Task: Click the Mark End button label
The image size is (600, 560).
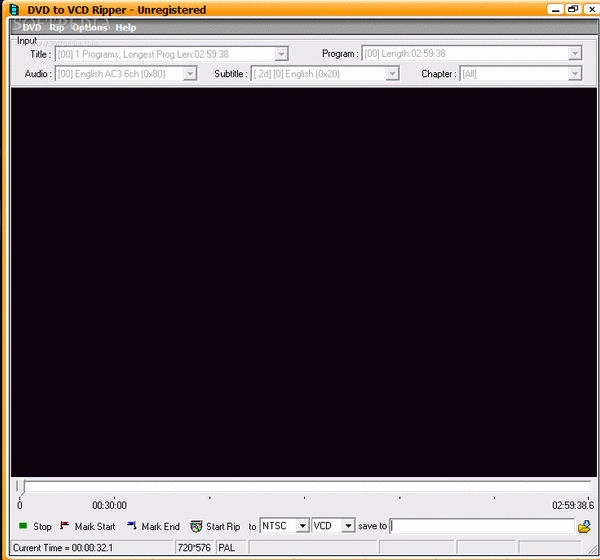Action: [161, 527]
